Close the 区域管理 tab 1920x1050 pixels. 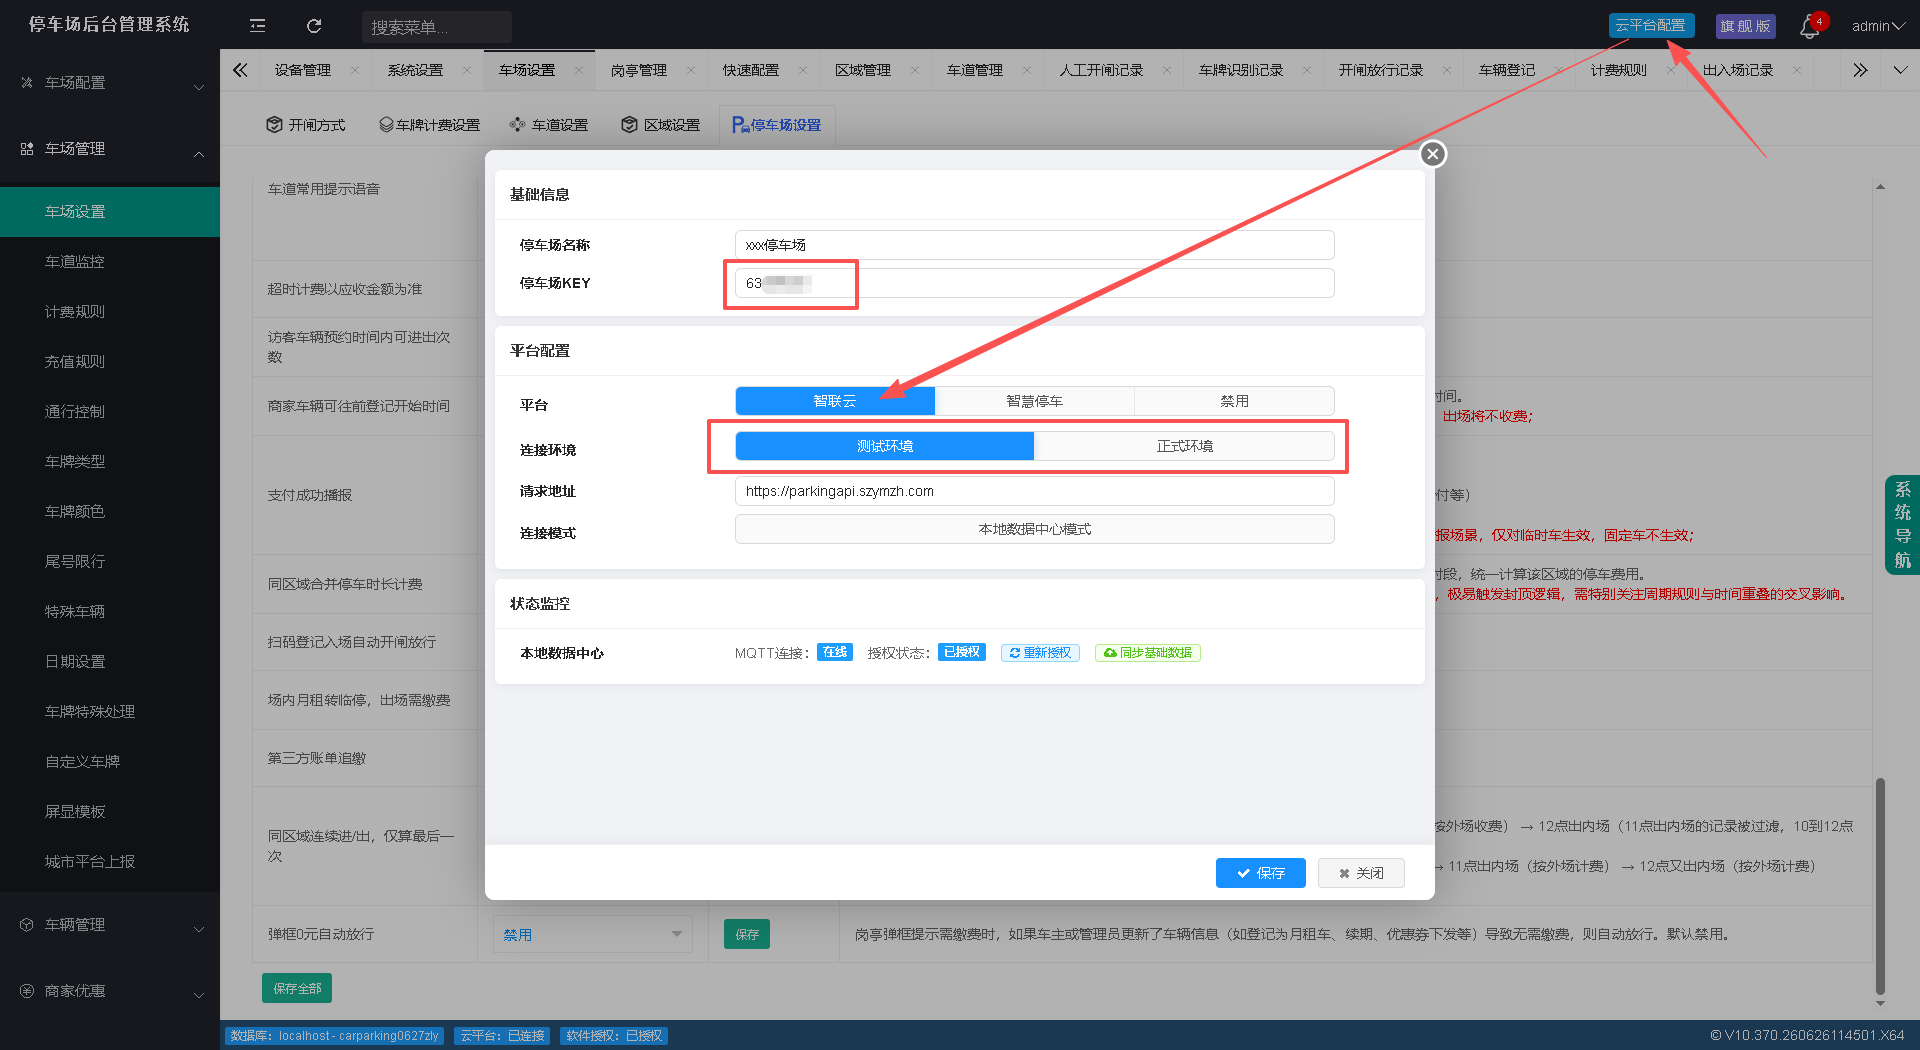tap(914, 70)
